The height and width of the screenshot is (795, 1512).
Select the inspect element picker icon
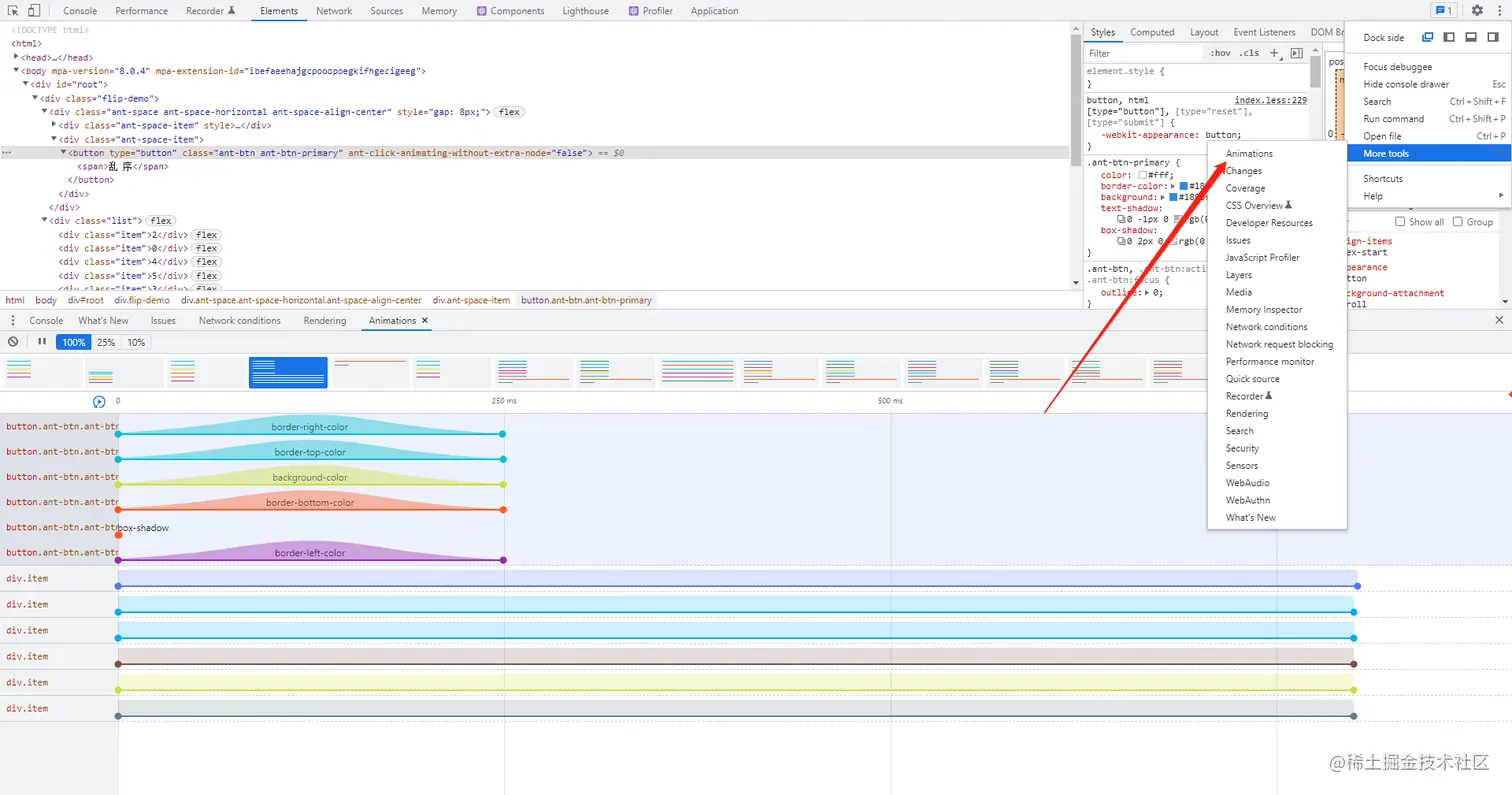(x=14, y=11)
